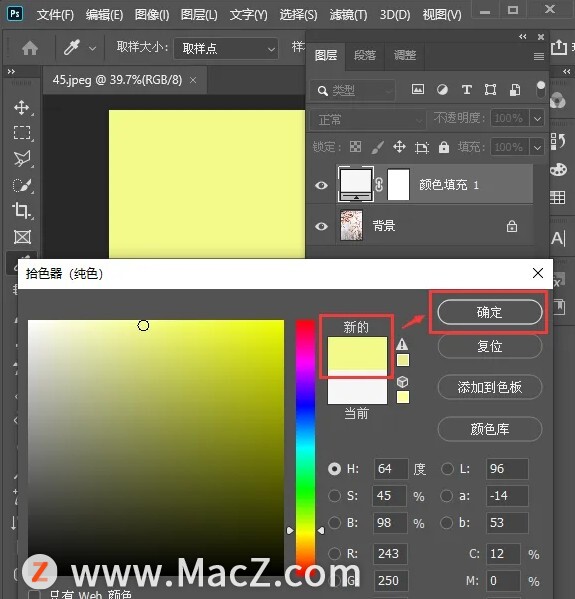The width and height of the screenshot is (575, 599).
Task: Select the B brightness radio button
Action: click(334, 522)
